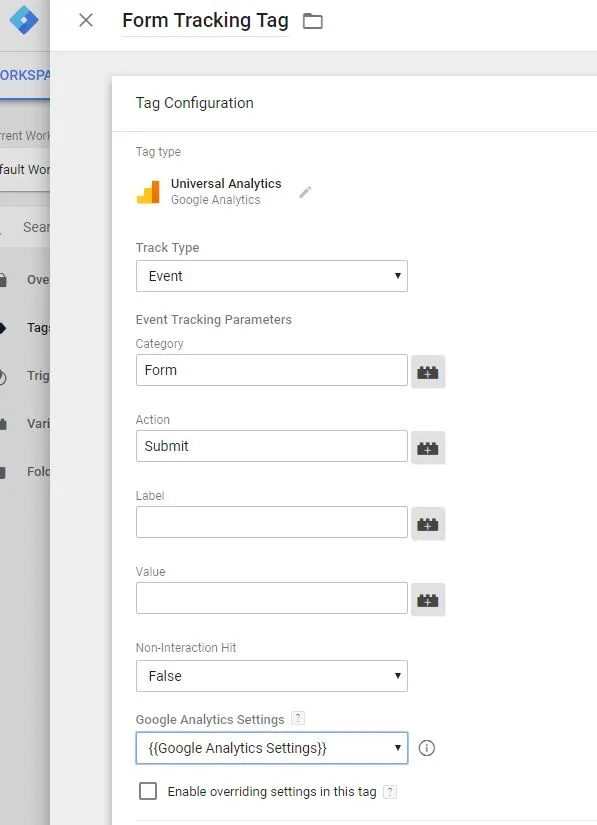This screenshot has width=597, height=825.
Task: Click the Google Tag Manager logo
Action: [x=24, y=20]
